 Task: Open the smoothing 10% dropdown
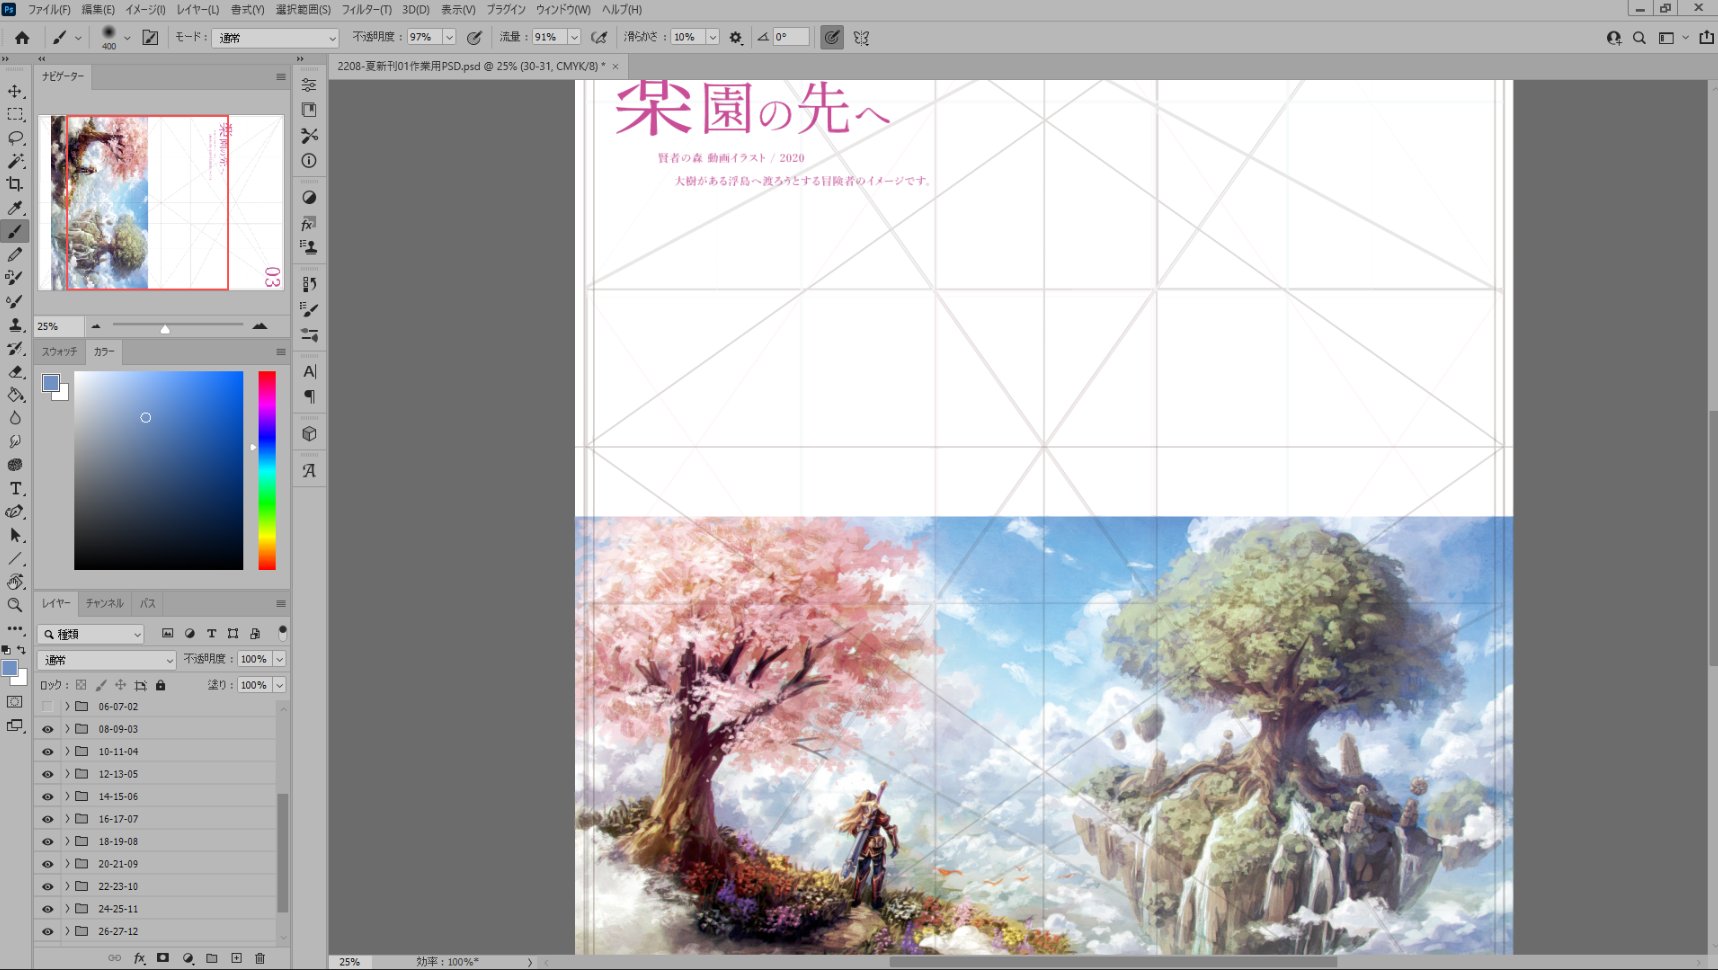[x=713, y=38]
